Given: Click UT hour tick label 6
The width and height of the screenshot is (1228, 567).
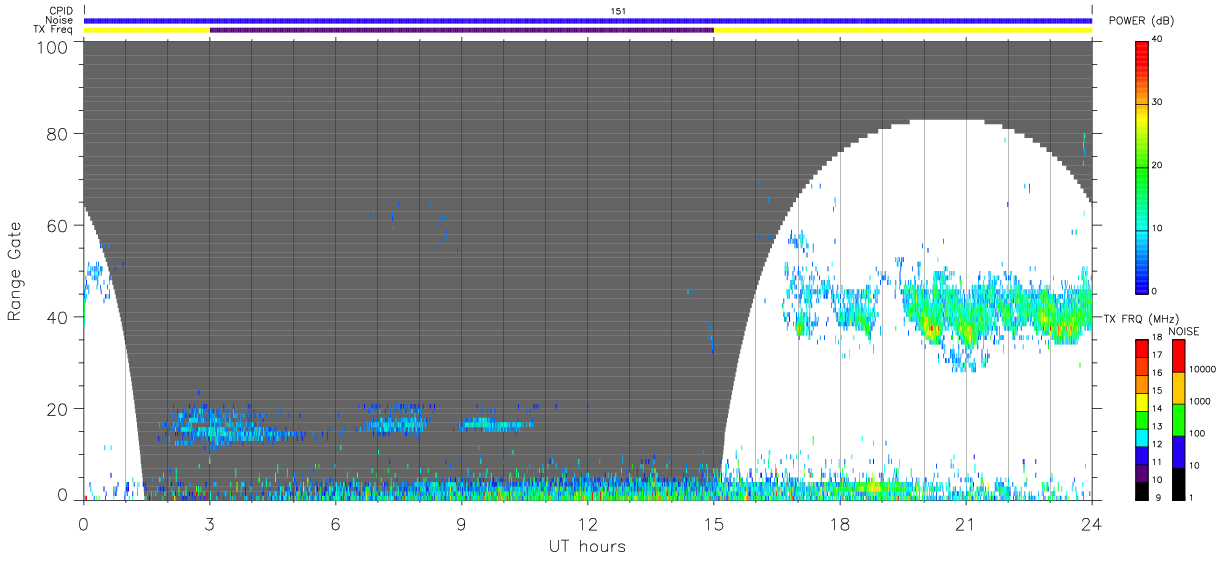Looking at the screenshot, I should tap(336, 523).
